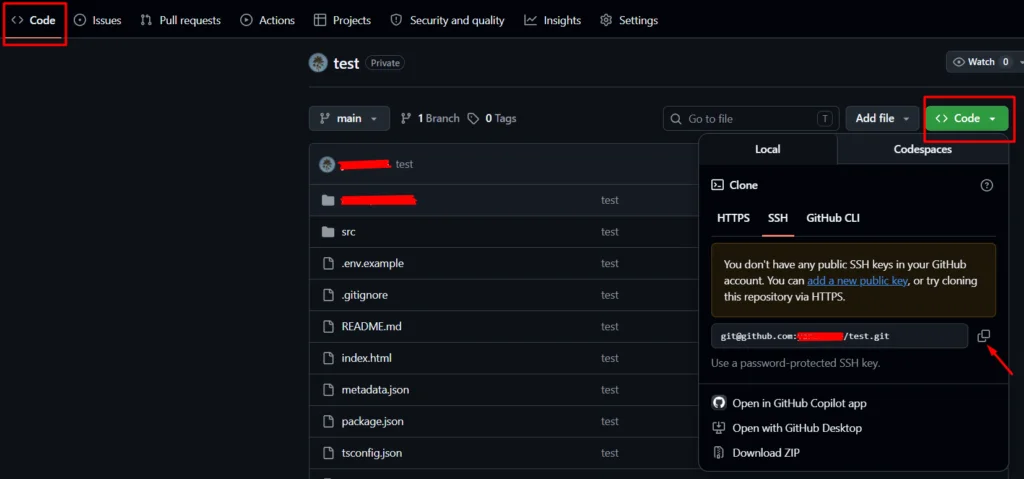The width and height of the screenshot is (1024, 479).
Task: Open the .env.example file
Action: (372, 263)
